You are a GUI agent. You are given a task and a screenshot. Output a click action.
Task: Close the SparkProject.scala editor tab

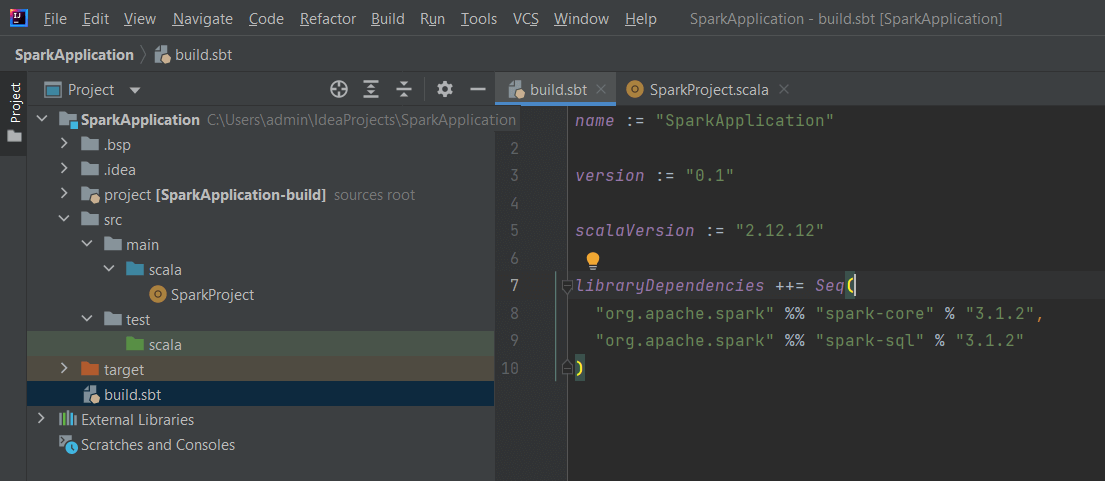pyautogui.click(x=784, y=89)
